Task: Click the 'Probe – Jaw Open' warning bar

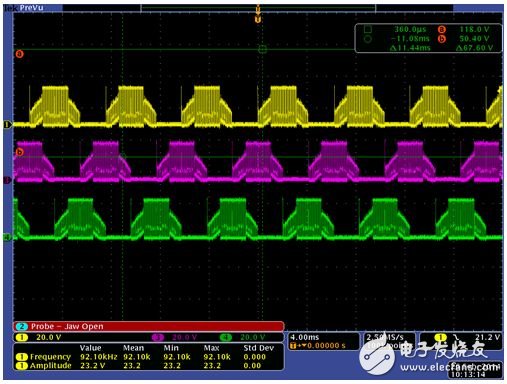Action: click(149, 326)
